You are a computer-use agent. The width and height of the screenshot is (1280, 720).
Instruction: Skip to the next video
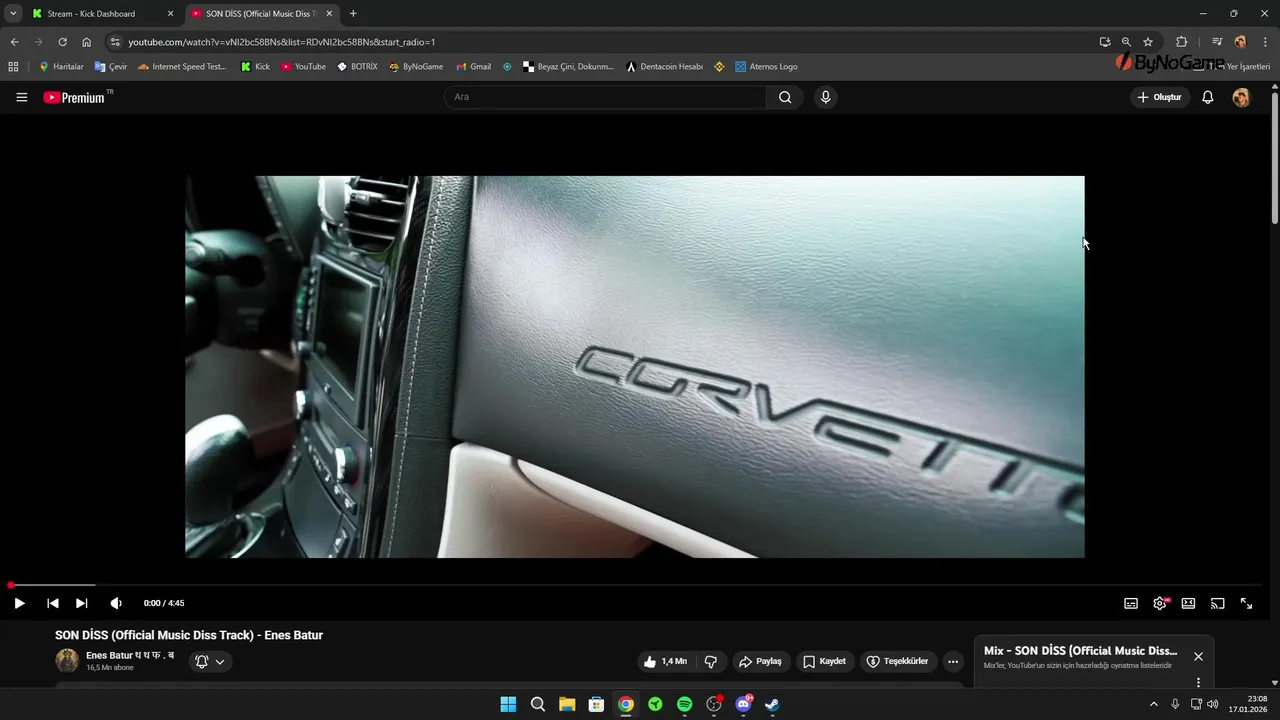tap(82, 603)
